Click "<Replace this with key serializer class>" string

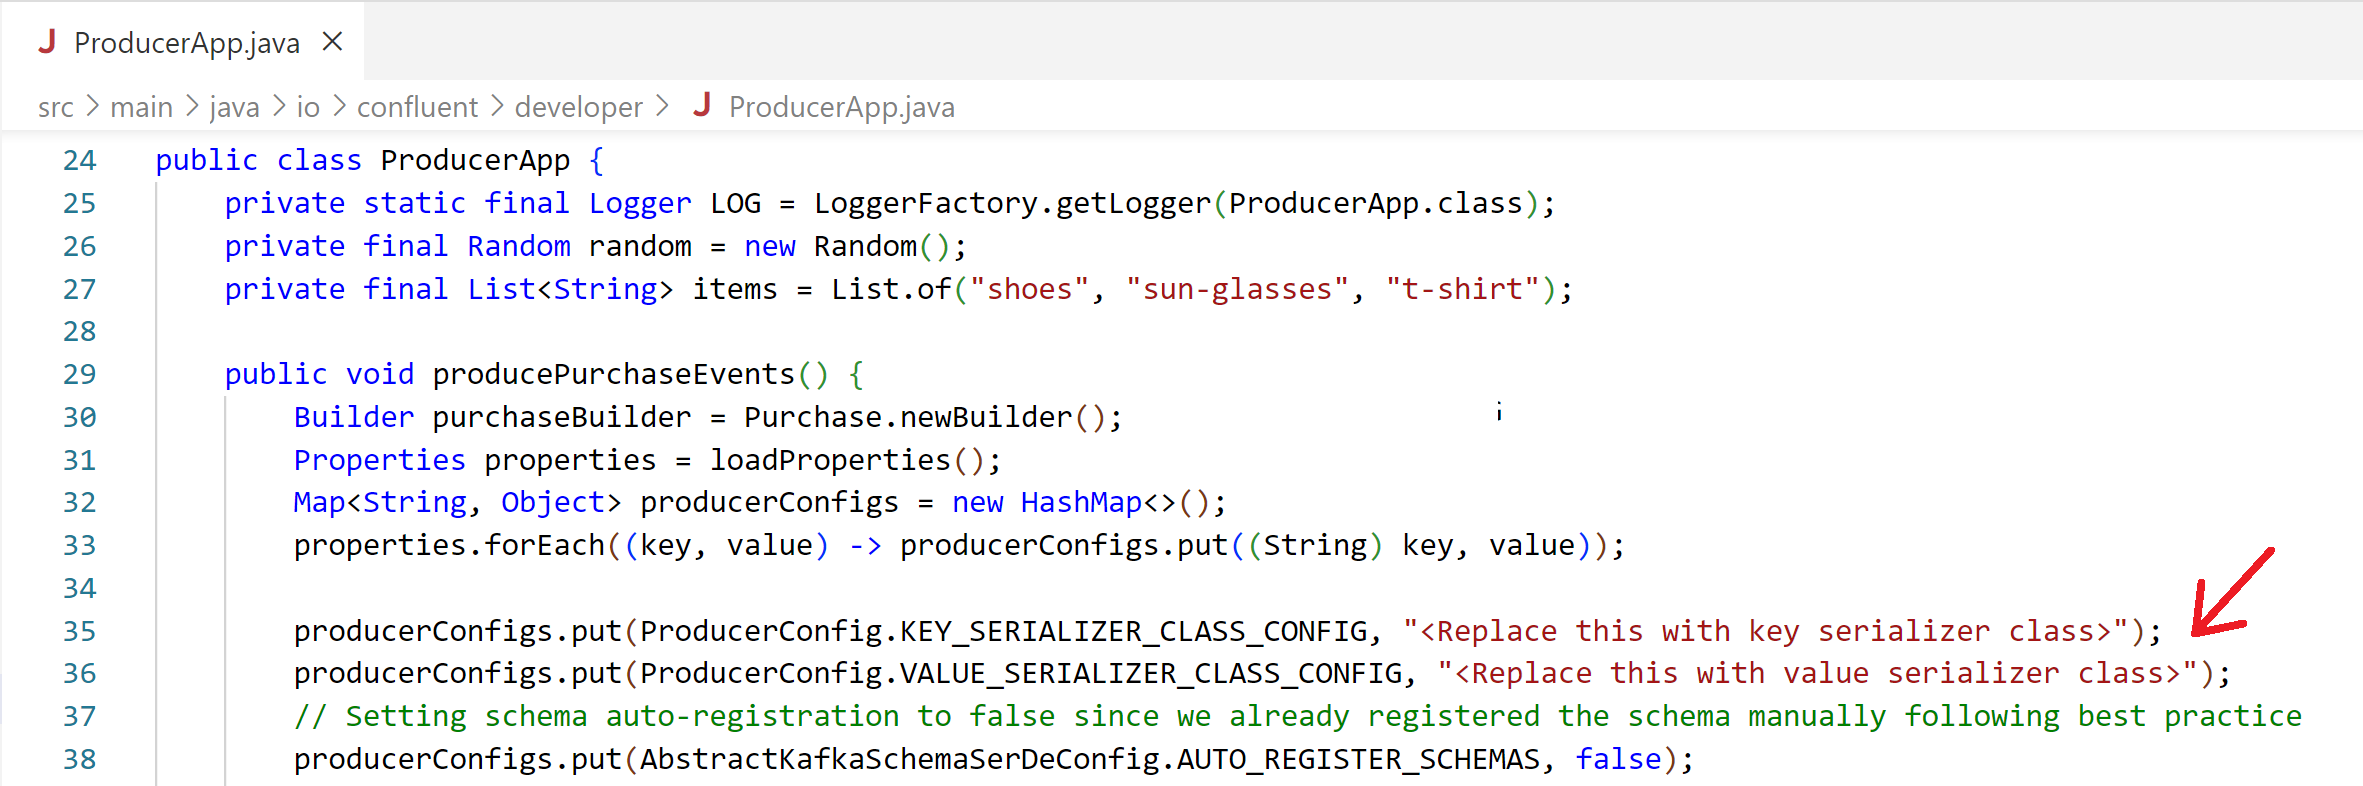pyautogui.click(x=1766, y=632)
